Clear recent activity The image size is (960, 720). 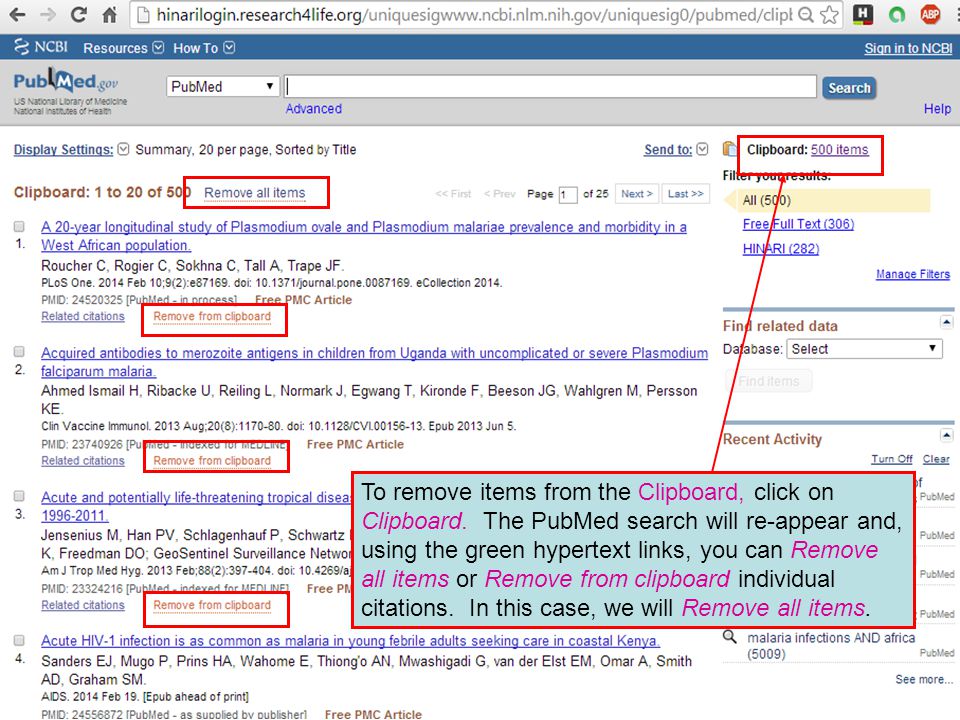click(x=936, y=459)
